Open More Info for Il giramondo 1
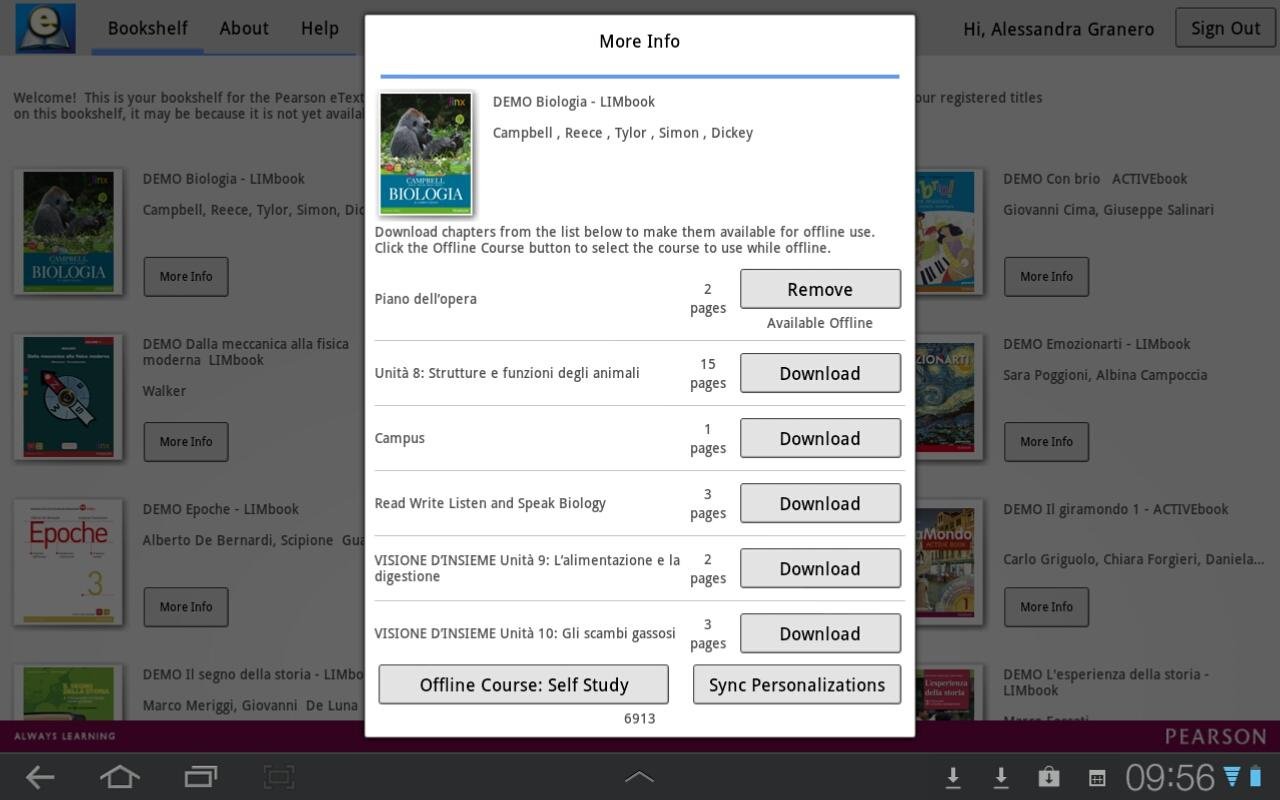The width and height of the screenshot is (1280, 800). pos(1047,606)
